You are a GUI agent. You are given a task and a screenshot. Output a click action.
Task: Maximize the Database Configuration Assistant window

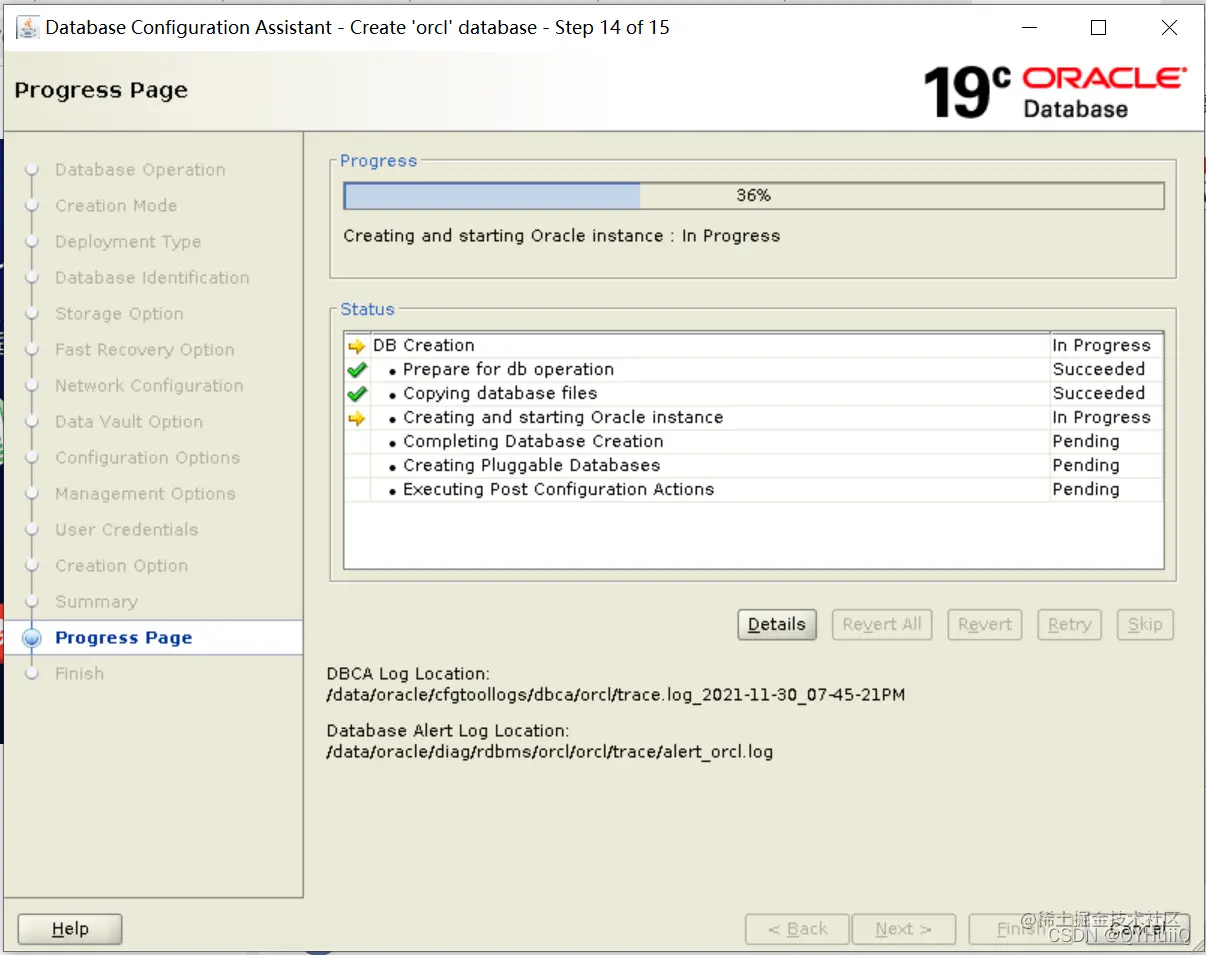click(x=1098, y=28)
